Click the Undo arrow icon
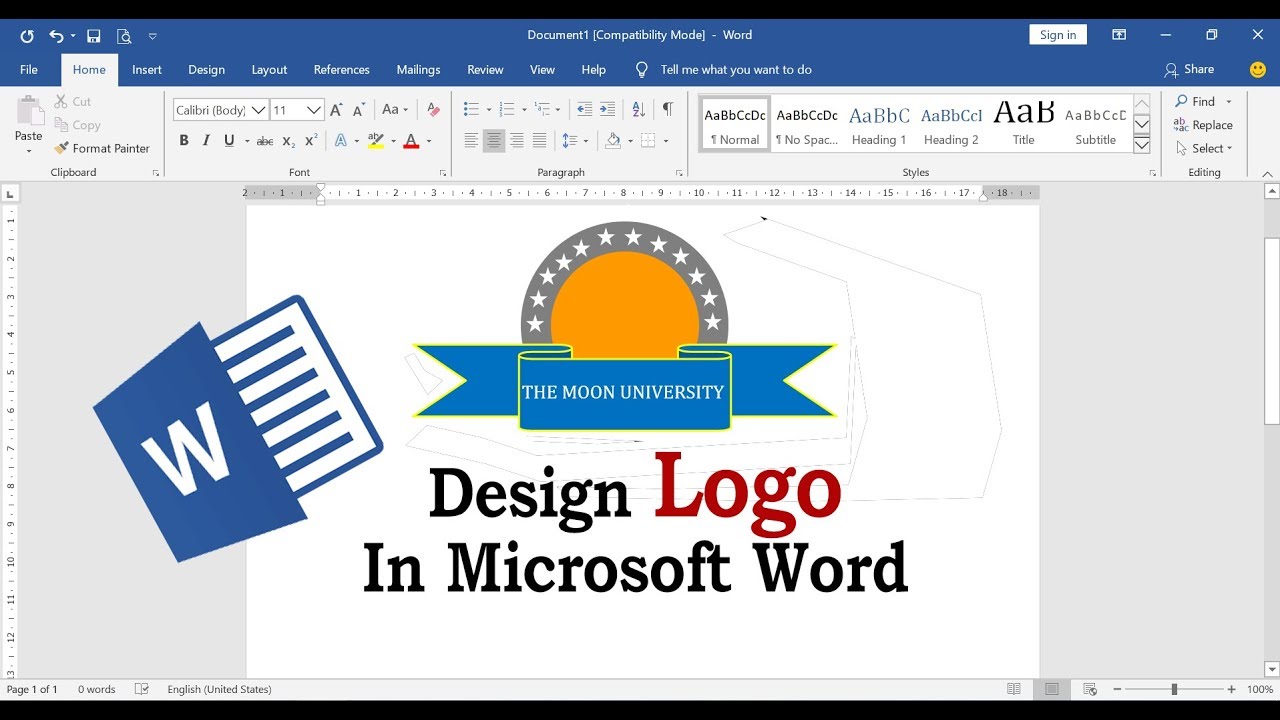The width and height of the screenshot is (1280, 720). point(56,36)
